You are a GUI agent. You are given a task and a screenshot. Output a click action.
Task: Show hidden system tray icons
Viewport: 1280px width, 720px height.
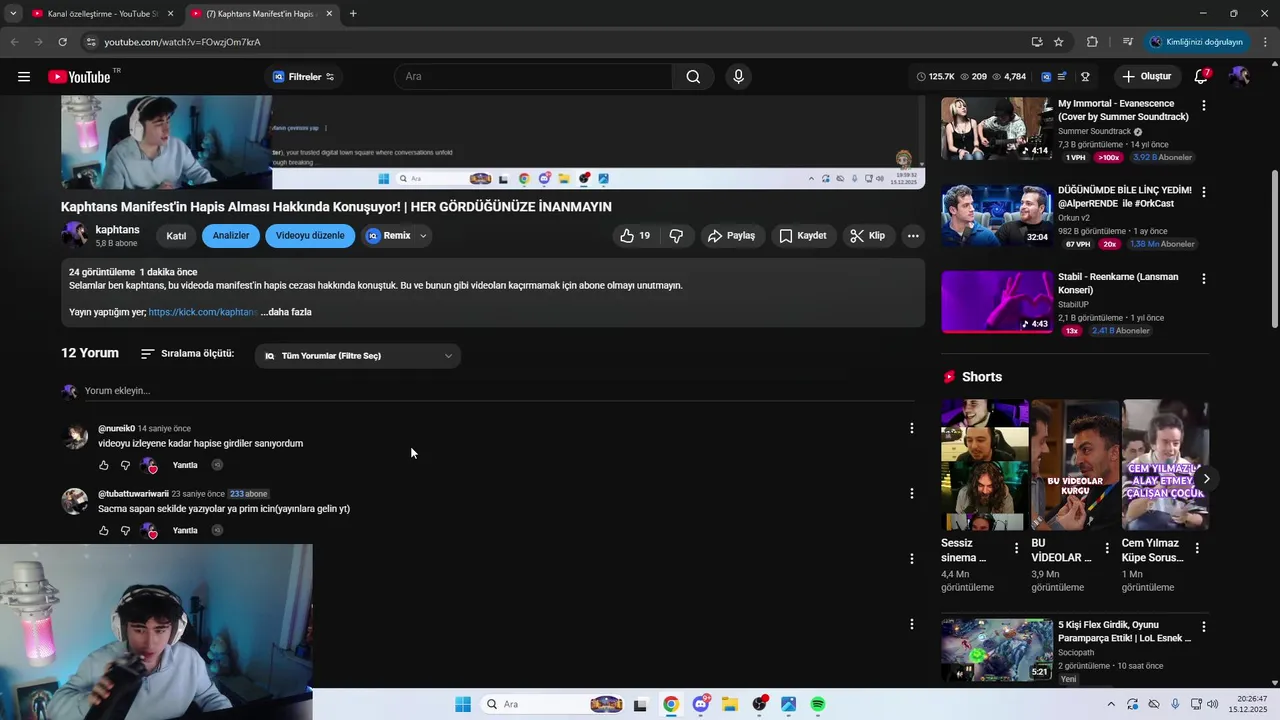click(1110, 704)
